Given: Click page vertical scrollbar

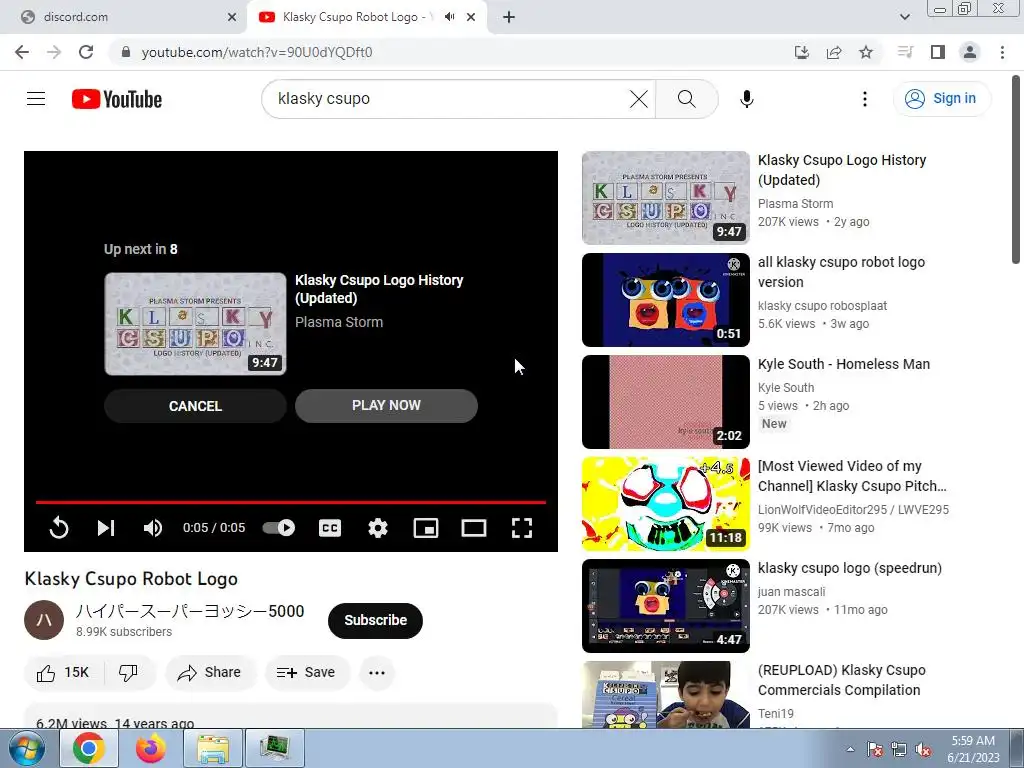Looking at the screenshot, I should 1016,170.
